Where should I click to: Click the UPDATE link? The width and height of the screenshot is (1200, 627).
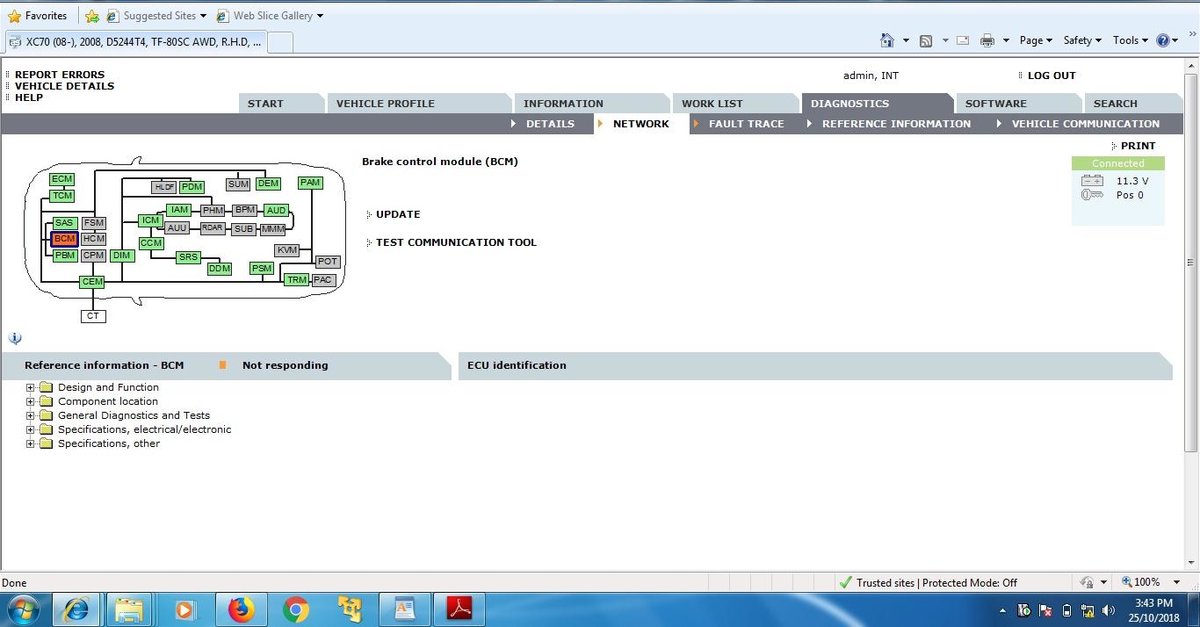(396, 214)
